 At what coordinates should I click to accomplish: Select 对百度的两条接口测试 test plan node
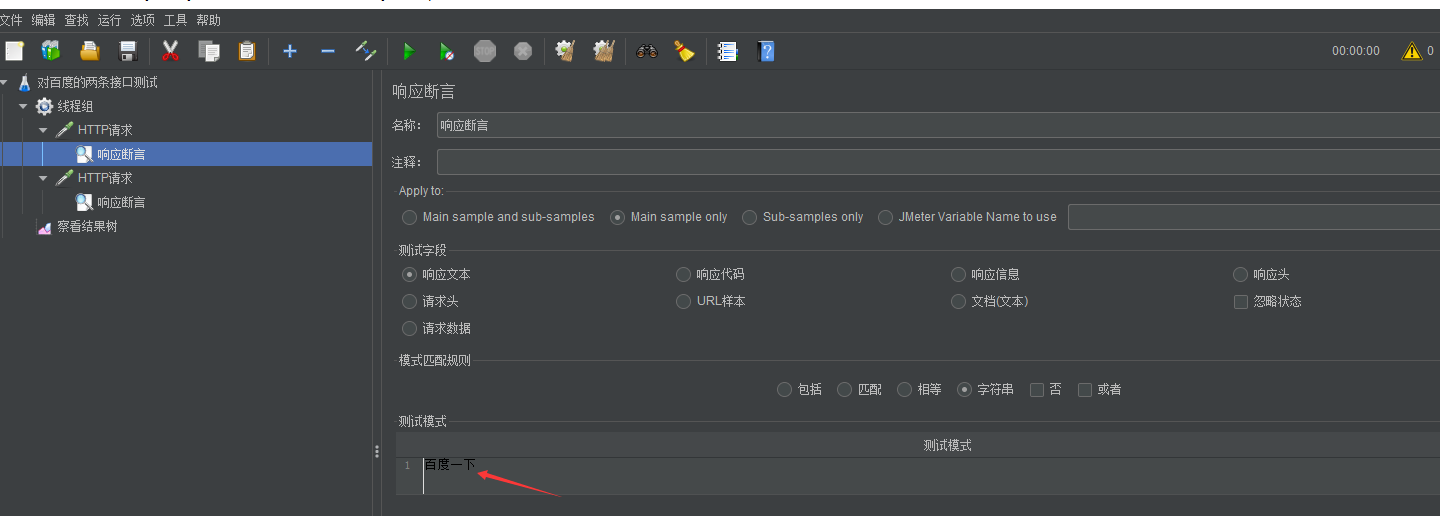(x=98, y=82)
